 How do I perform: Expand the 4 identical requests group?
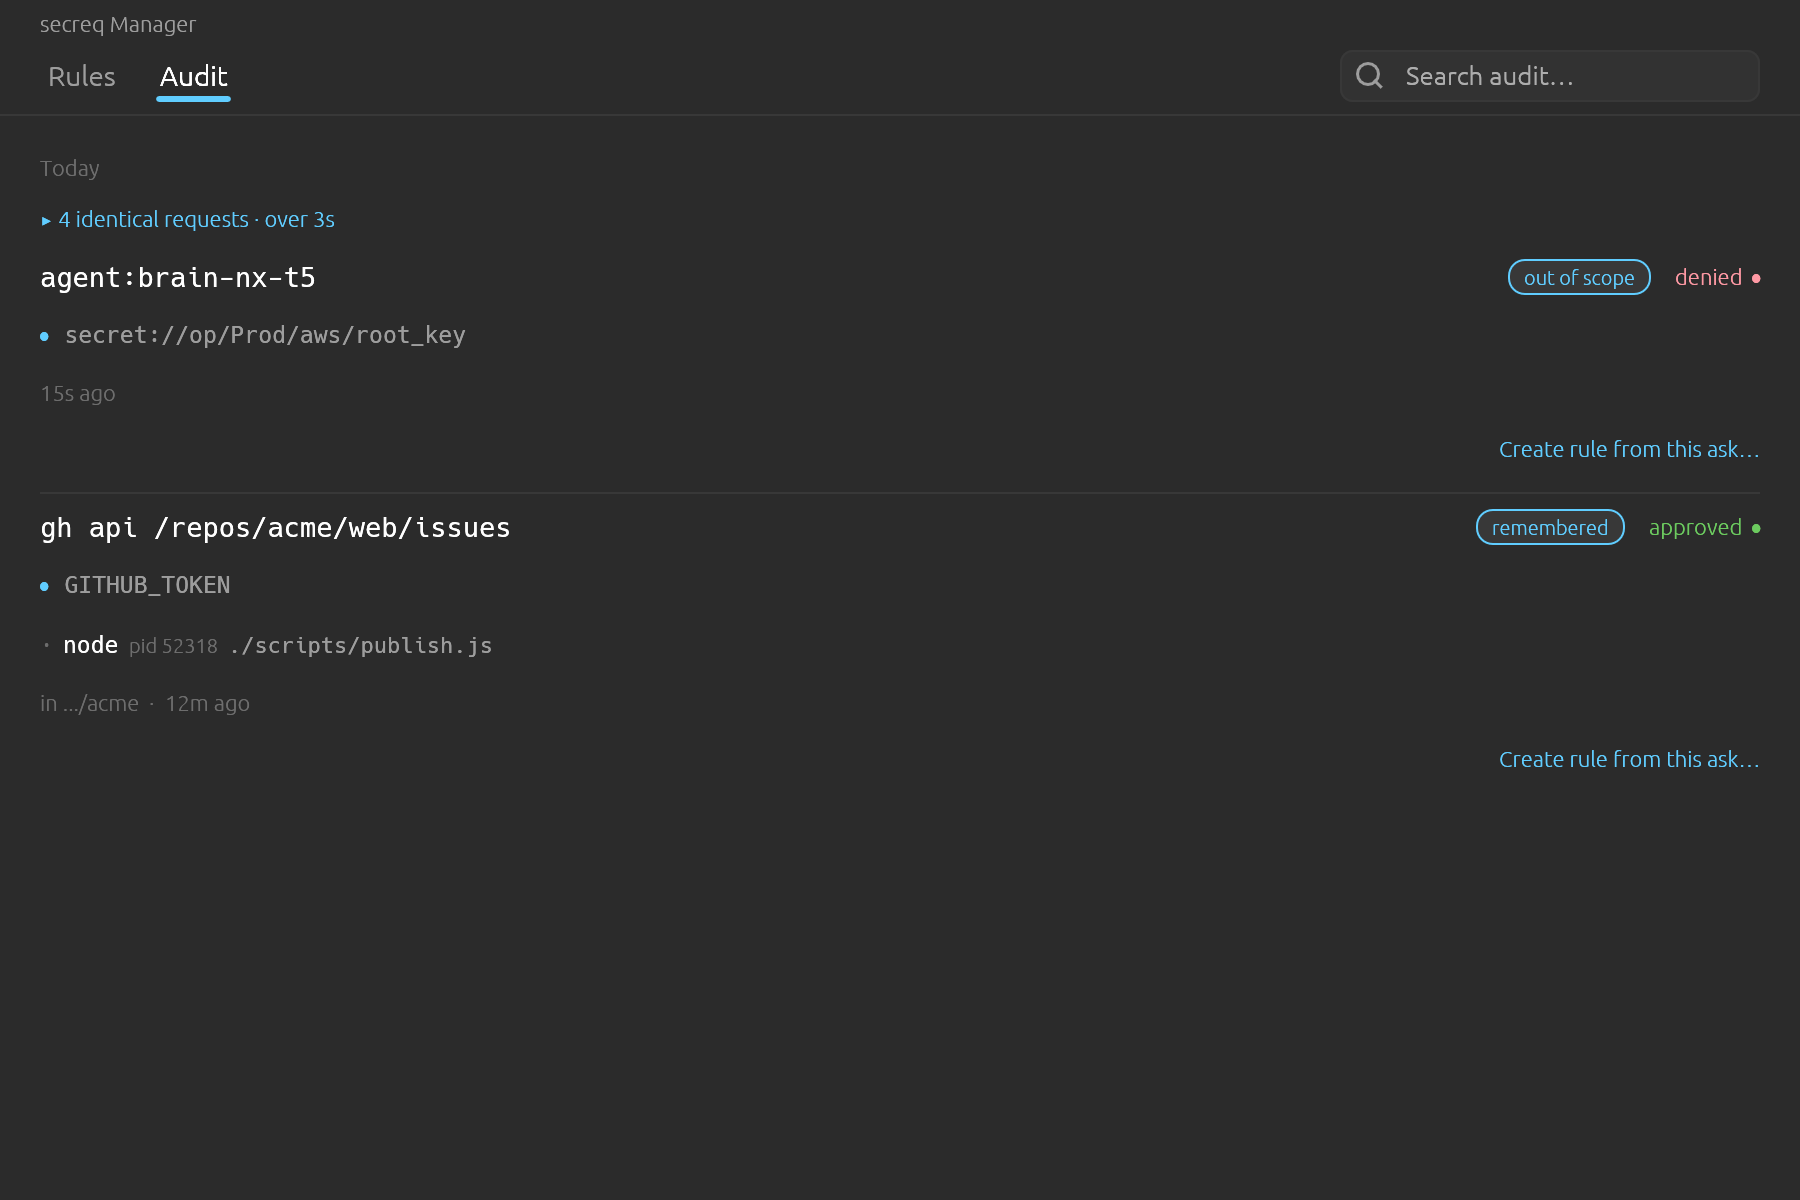188,219
